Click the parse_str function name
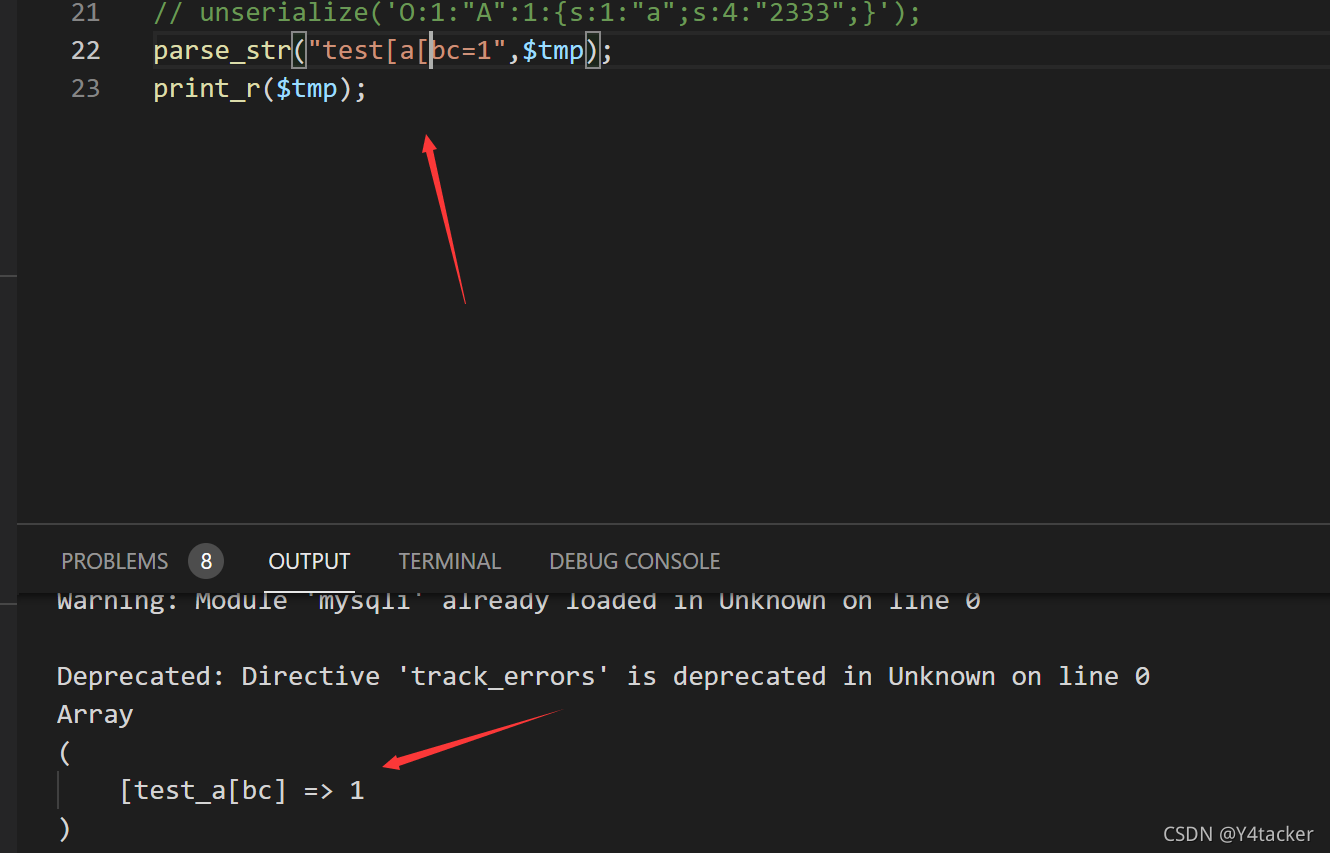The image size is (1330, 853). coord(221,50)
